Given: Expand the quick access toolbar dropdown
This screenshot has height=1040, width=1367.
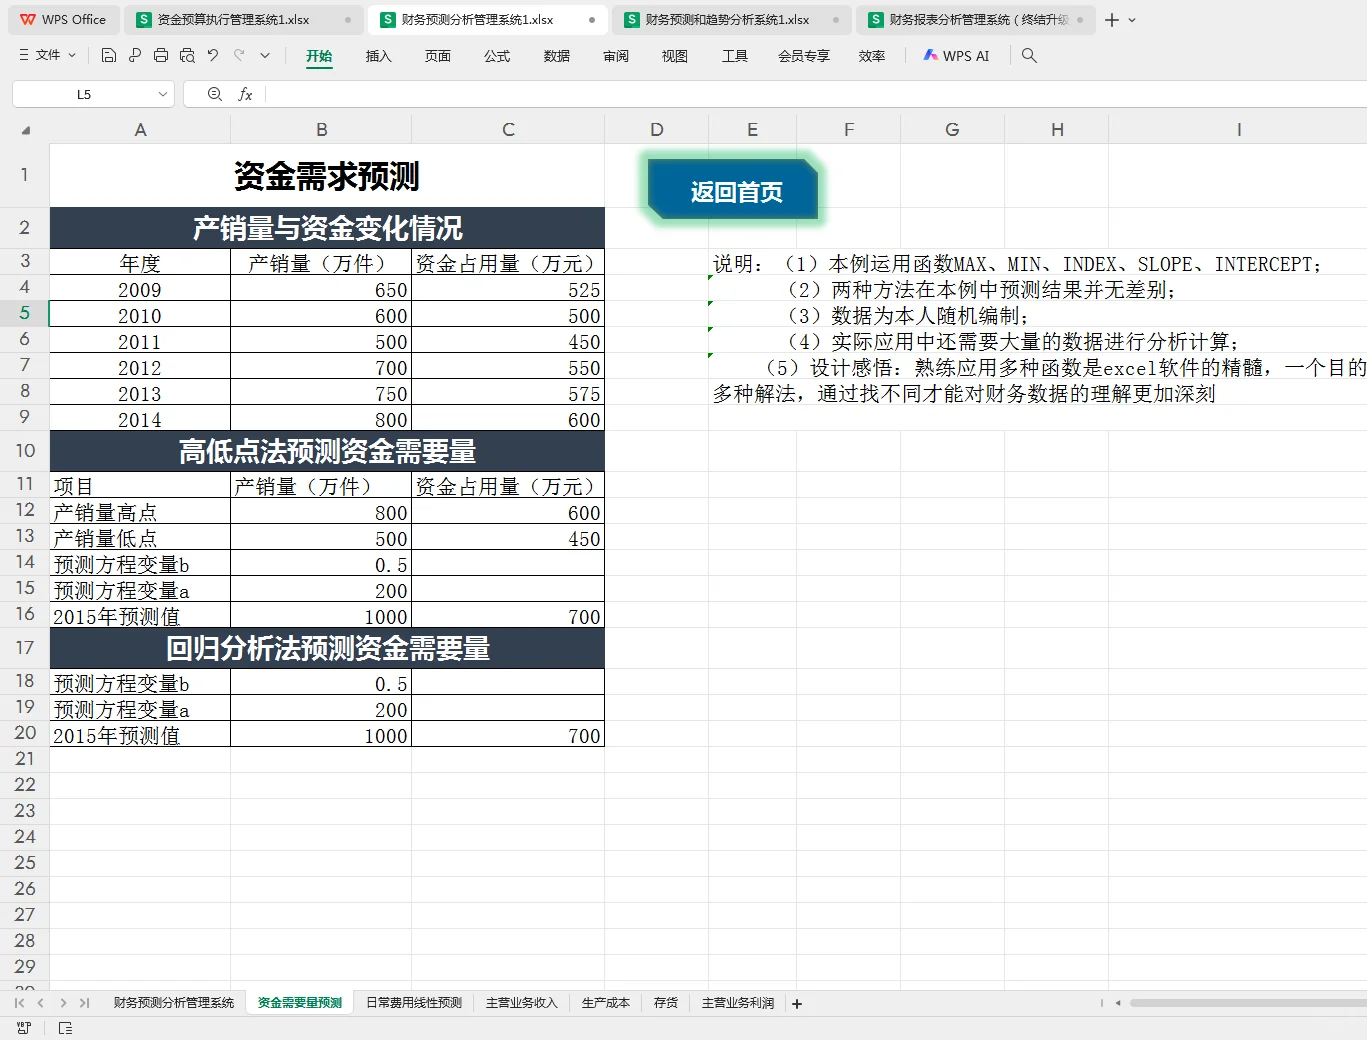Looking at the screenshot, I should point(265,56).
